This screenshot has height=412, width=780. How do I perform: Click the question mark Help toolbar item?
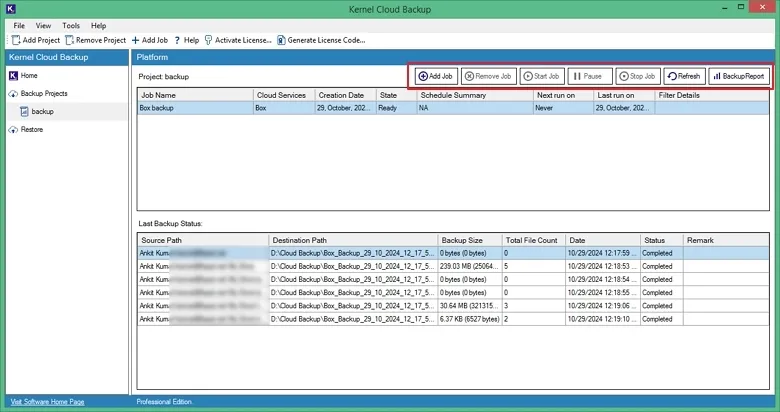click(x=187, y=40)
